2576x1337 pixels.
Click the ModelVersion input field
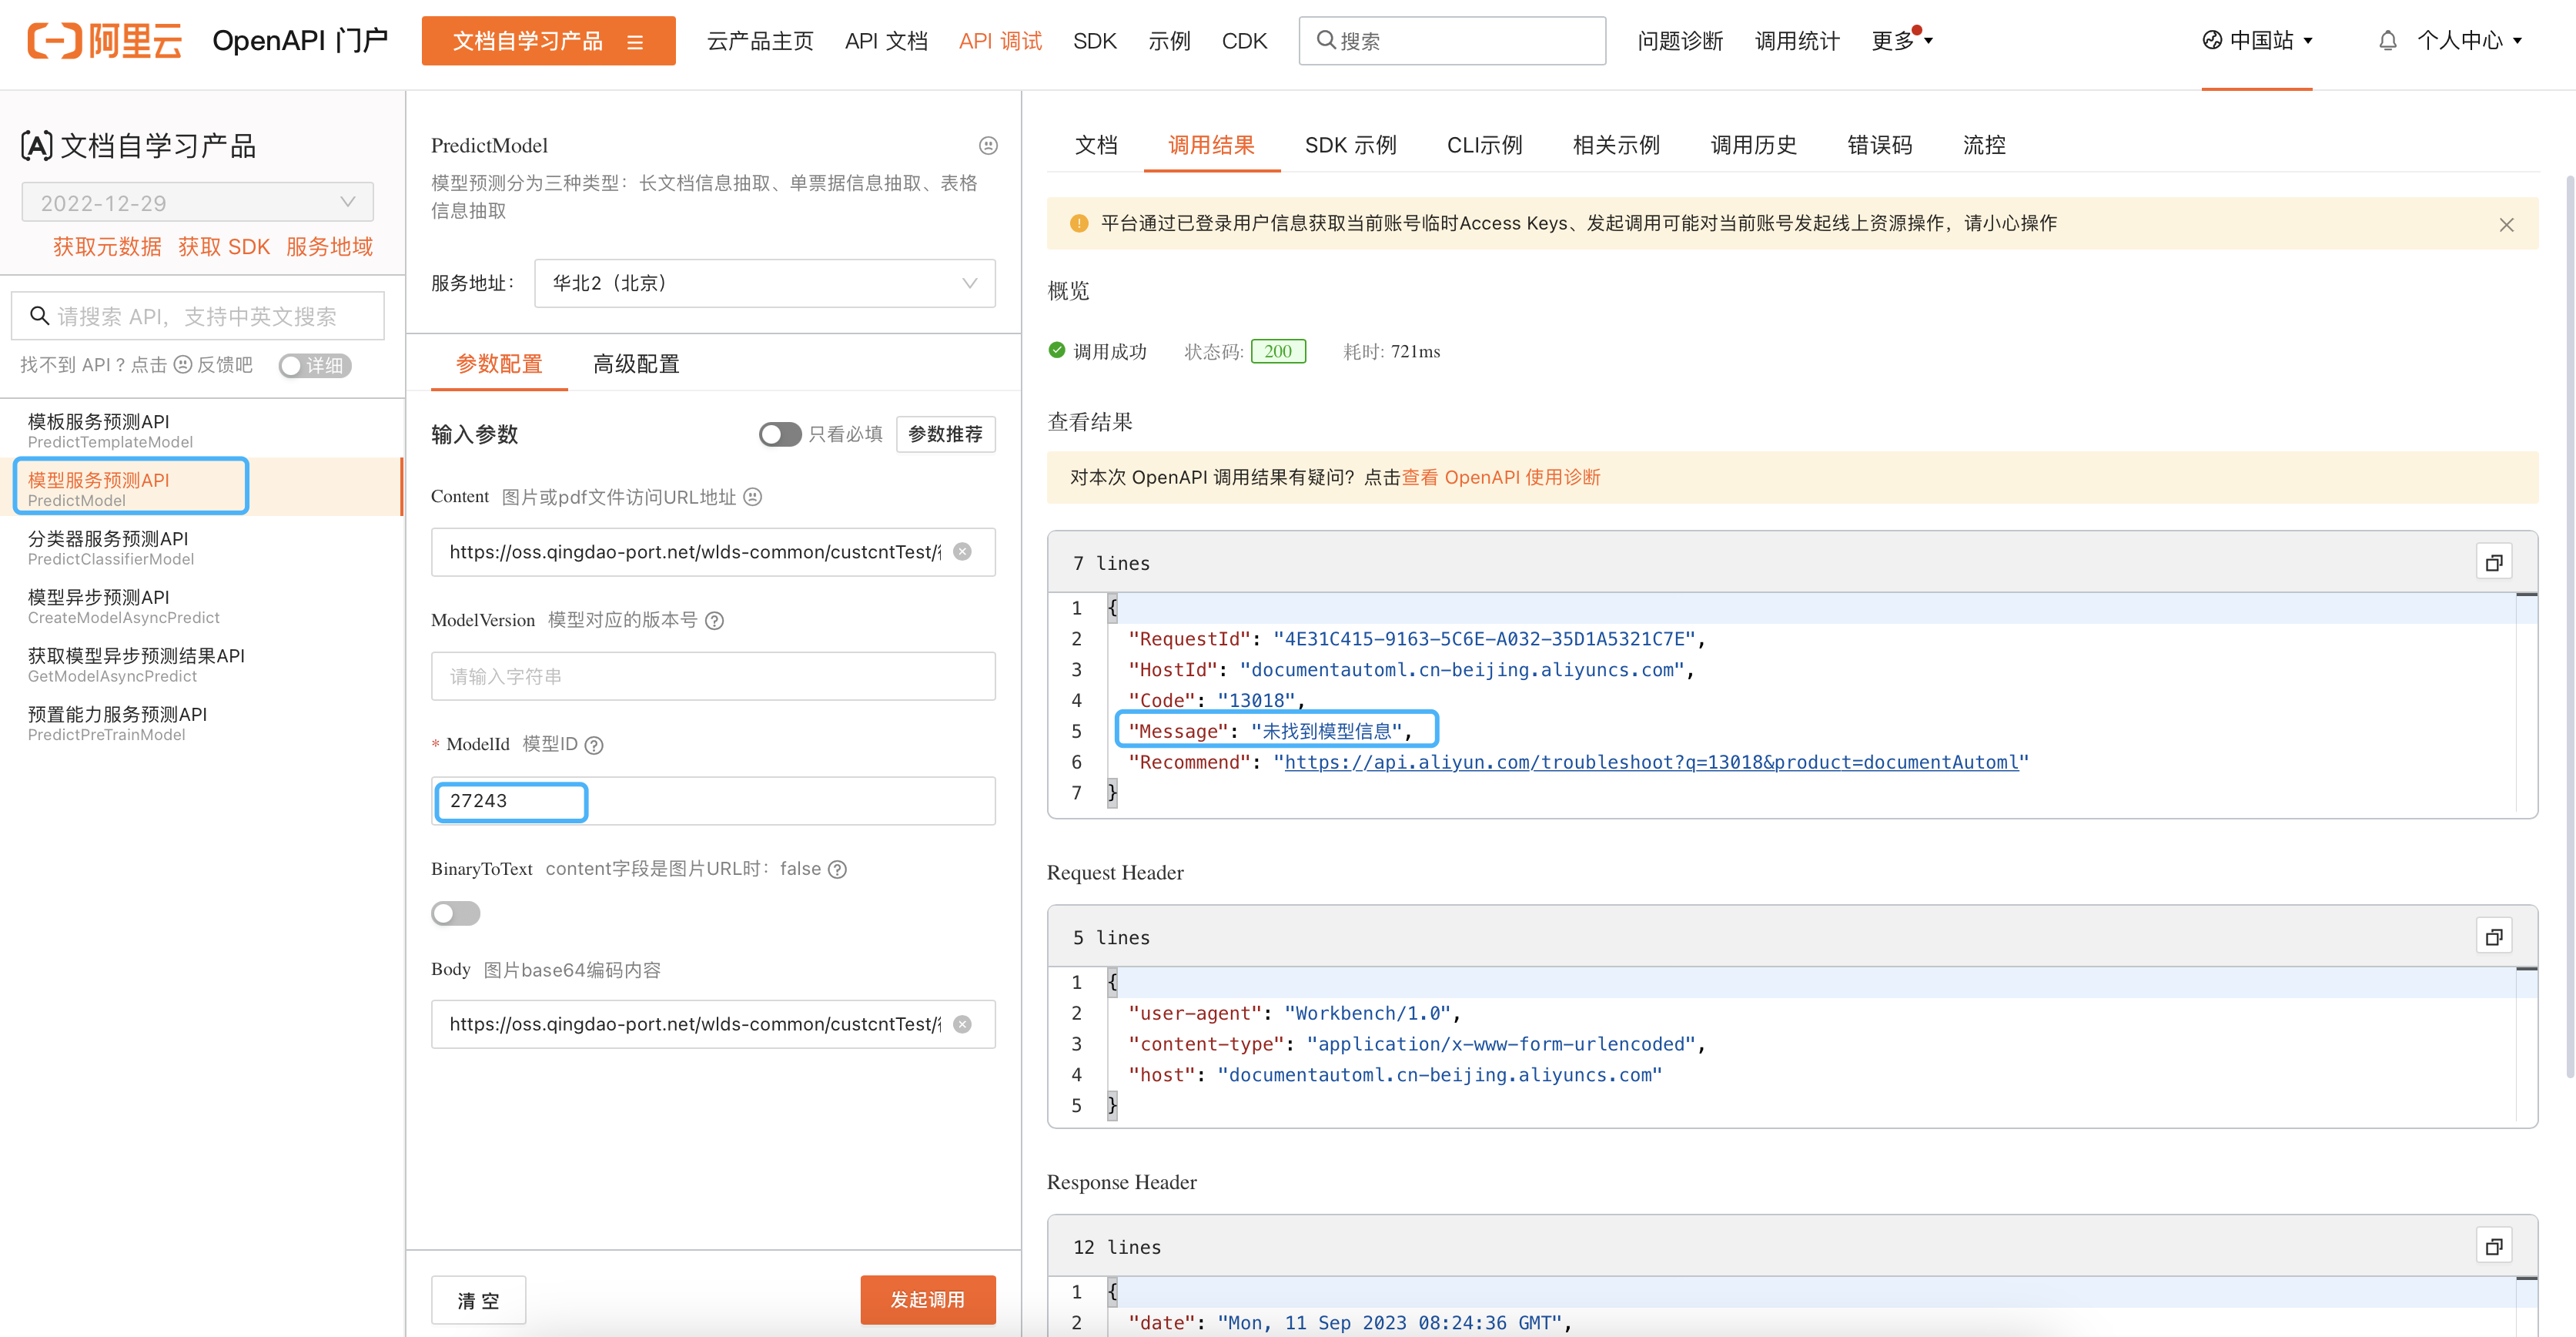713,677
